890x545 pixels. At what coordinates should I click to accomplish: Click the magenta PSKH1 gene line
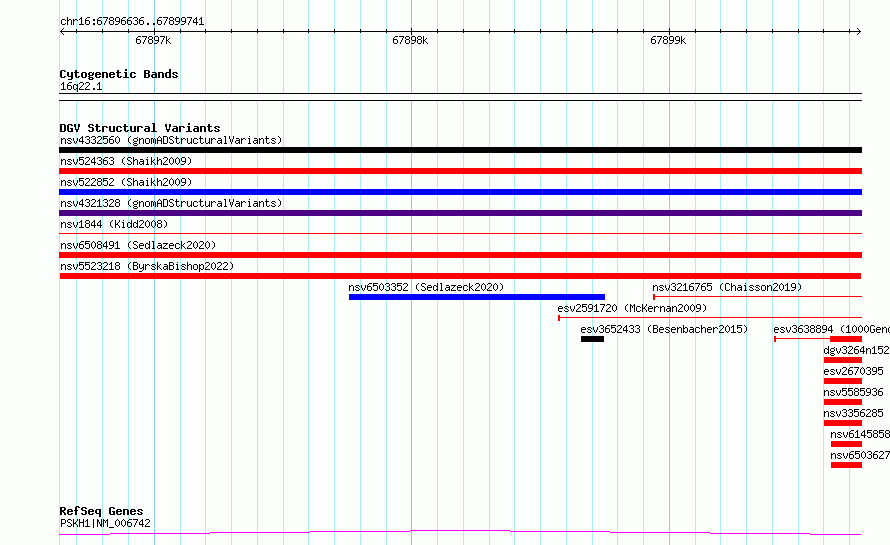tap(460, 533)
